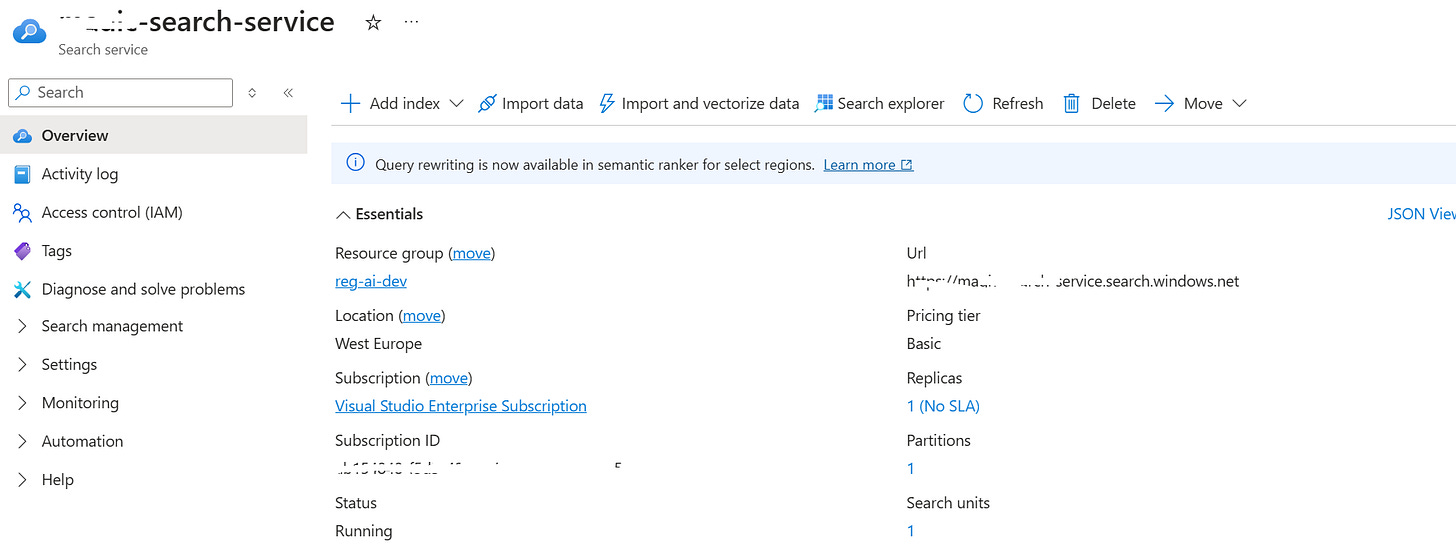Click the Running status value
The image size is (1456, 558).
(x=364, y=531)
